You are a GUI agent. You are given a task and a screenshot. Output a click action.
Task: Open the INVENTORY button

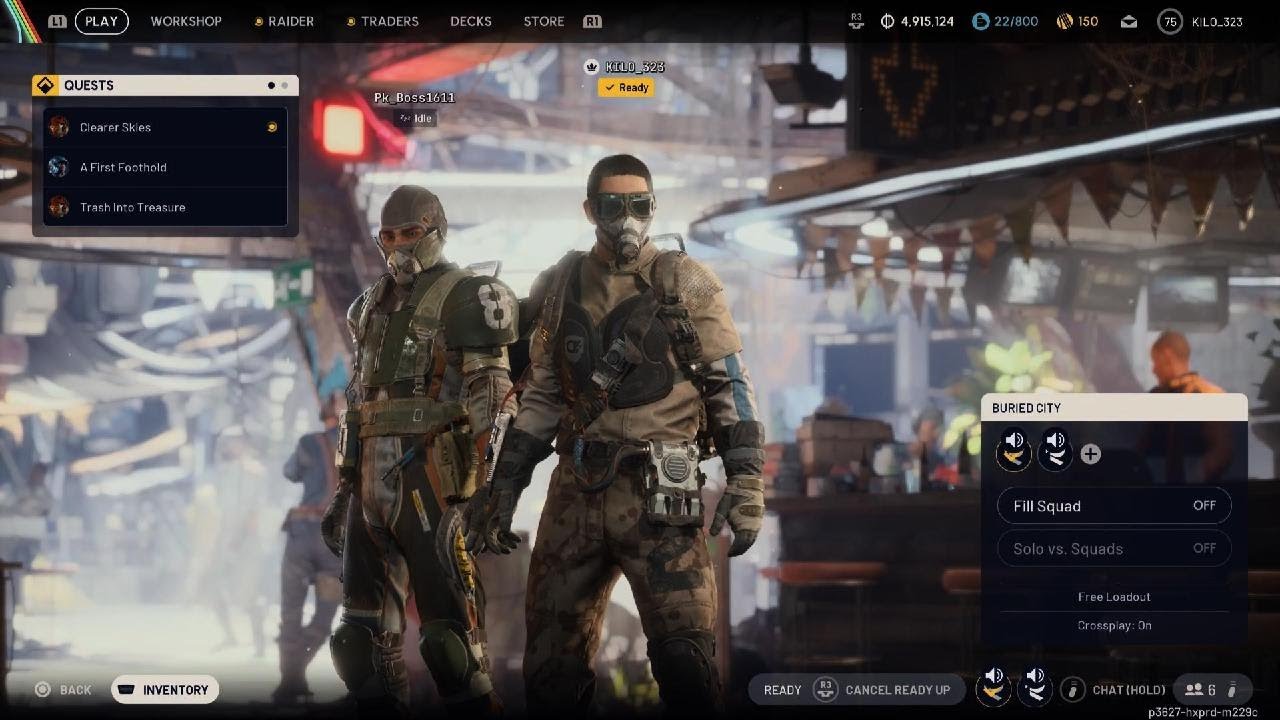click(x=165, y=690)
